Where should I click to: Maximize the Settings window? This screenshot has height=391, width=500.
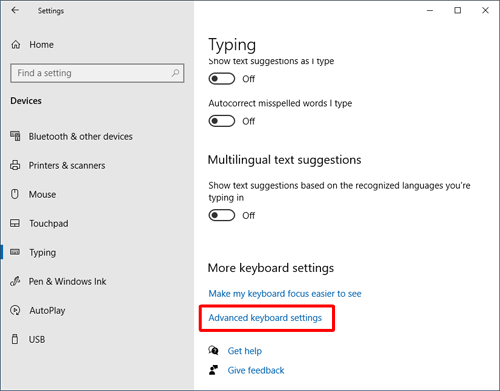458,10
